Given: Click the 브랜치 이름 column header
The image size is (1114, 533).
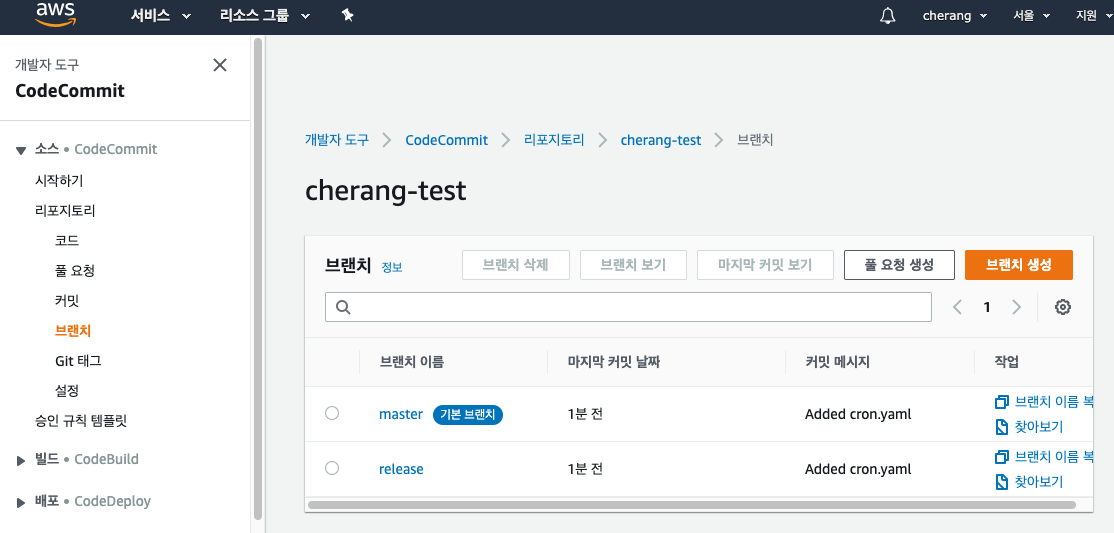Looking at the screenshot, I should [x=411, y=362].
